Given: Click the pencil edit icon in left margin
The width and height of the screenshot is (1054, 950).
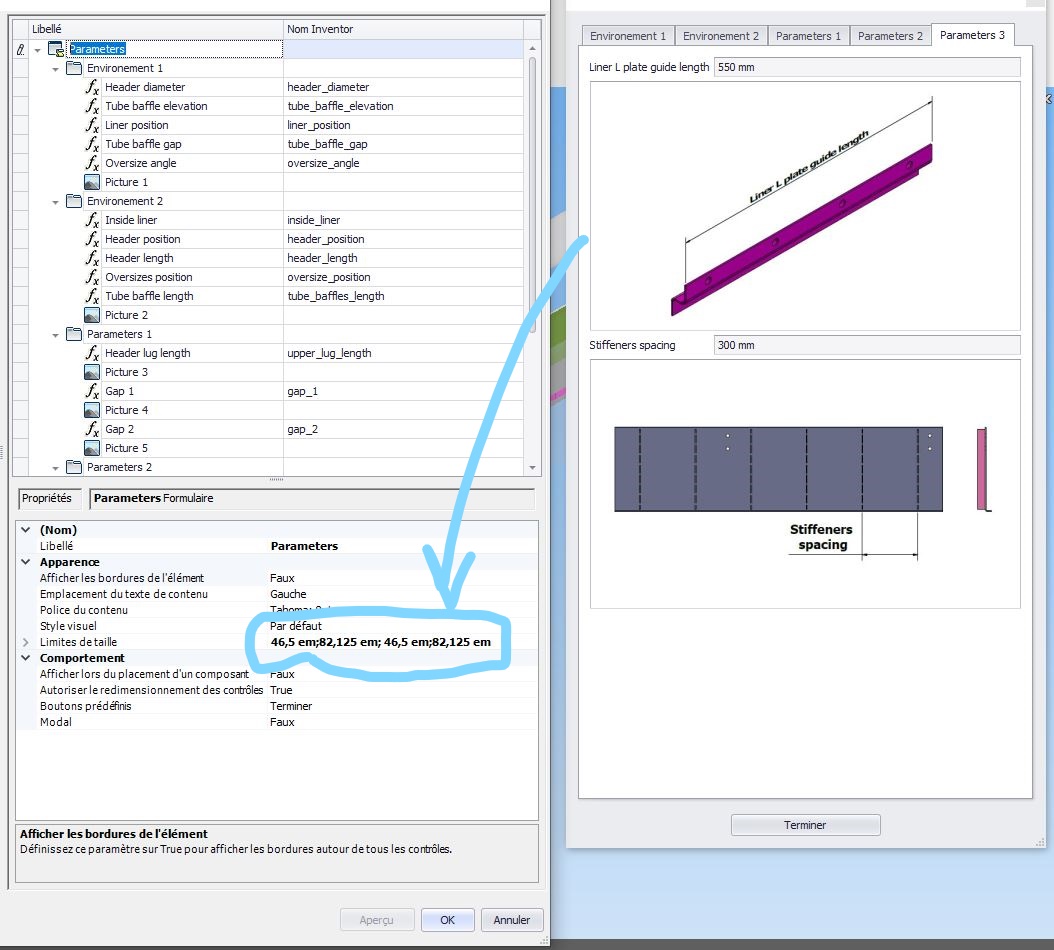Looking at the screenshot, I should (22, 48).
